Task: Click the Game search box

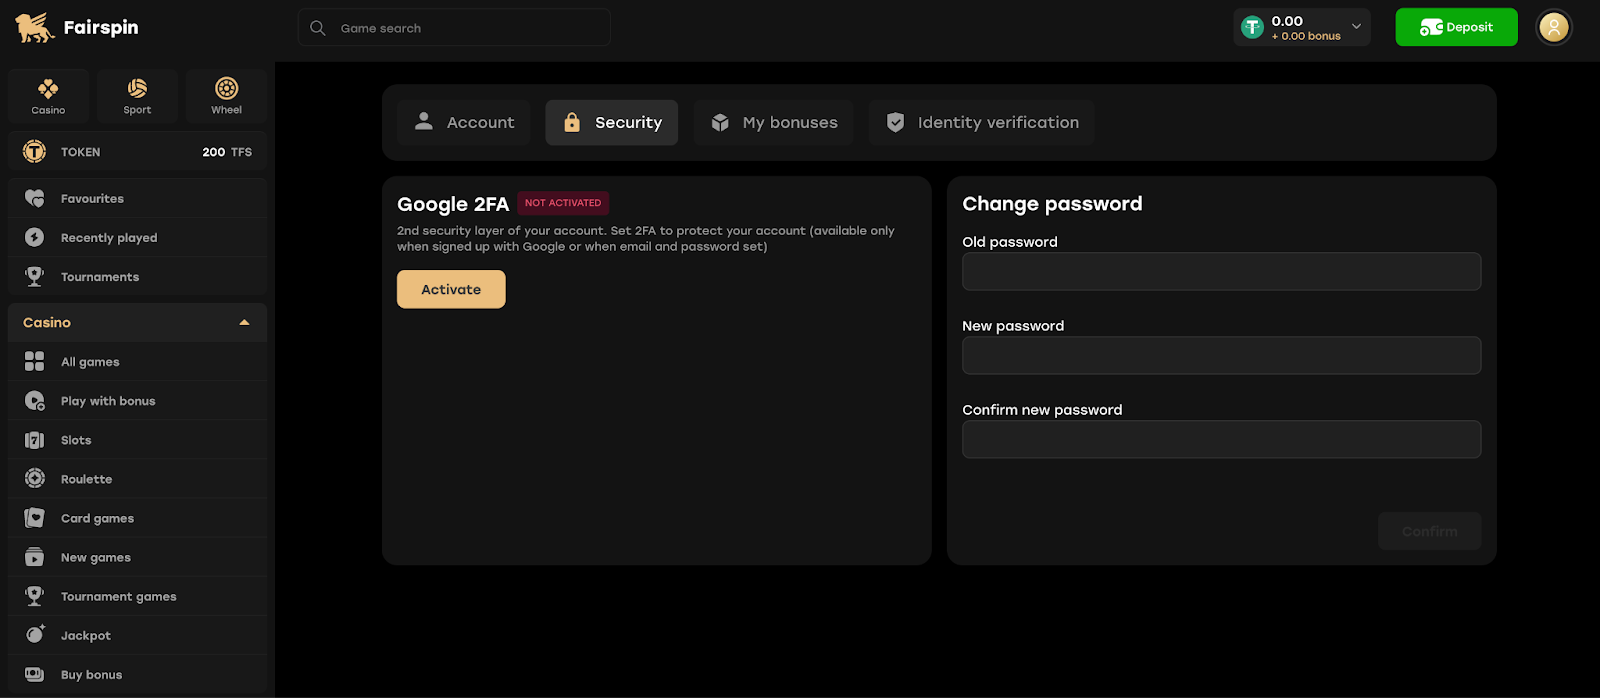Action: [455, 28]
